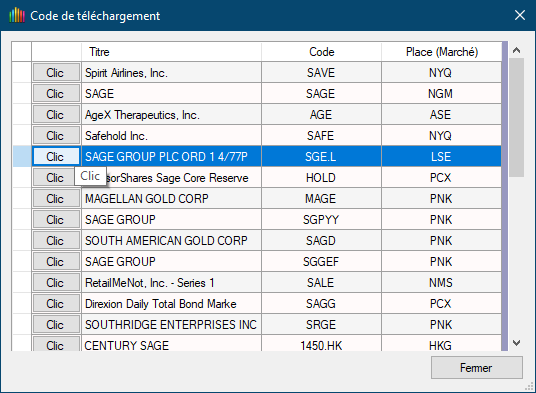Click the scroll up arrow of the list
The image size is (536, 393).
click(x=517, y=50)
